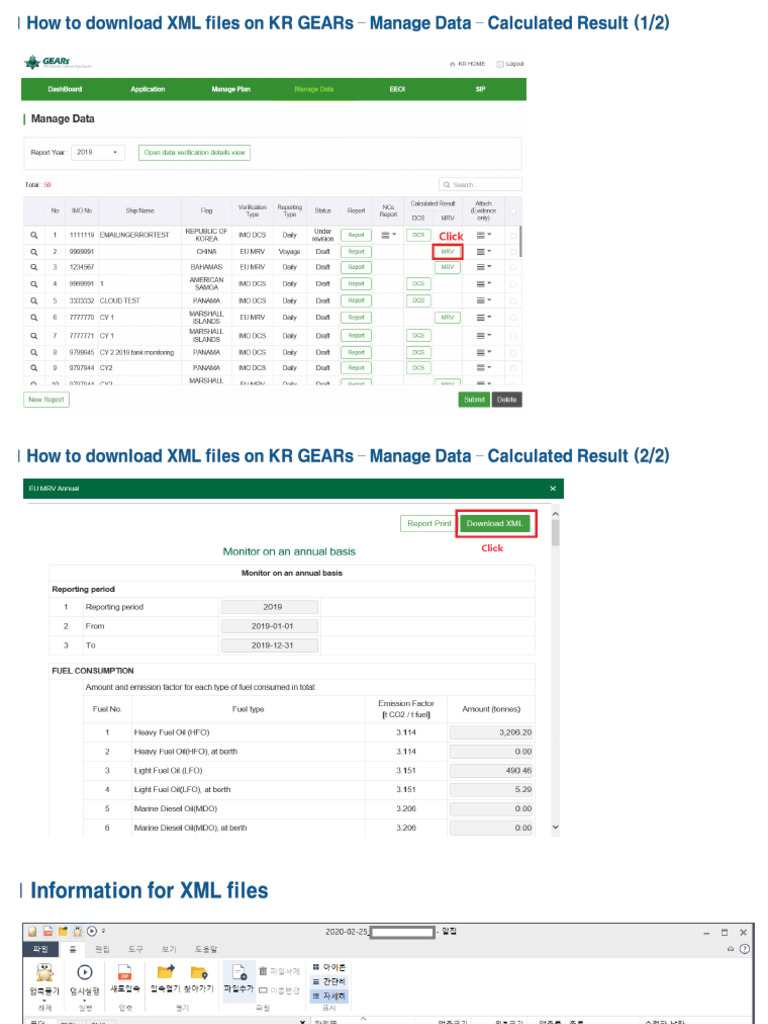
Task: Open Attach dropdown for CLOUD TEST row
Action: click(x=483, y=301)
